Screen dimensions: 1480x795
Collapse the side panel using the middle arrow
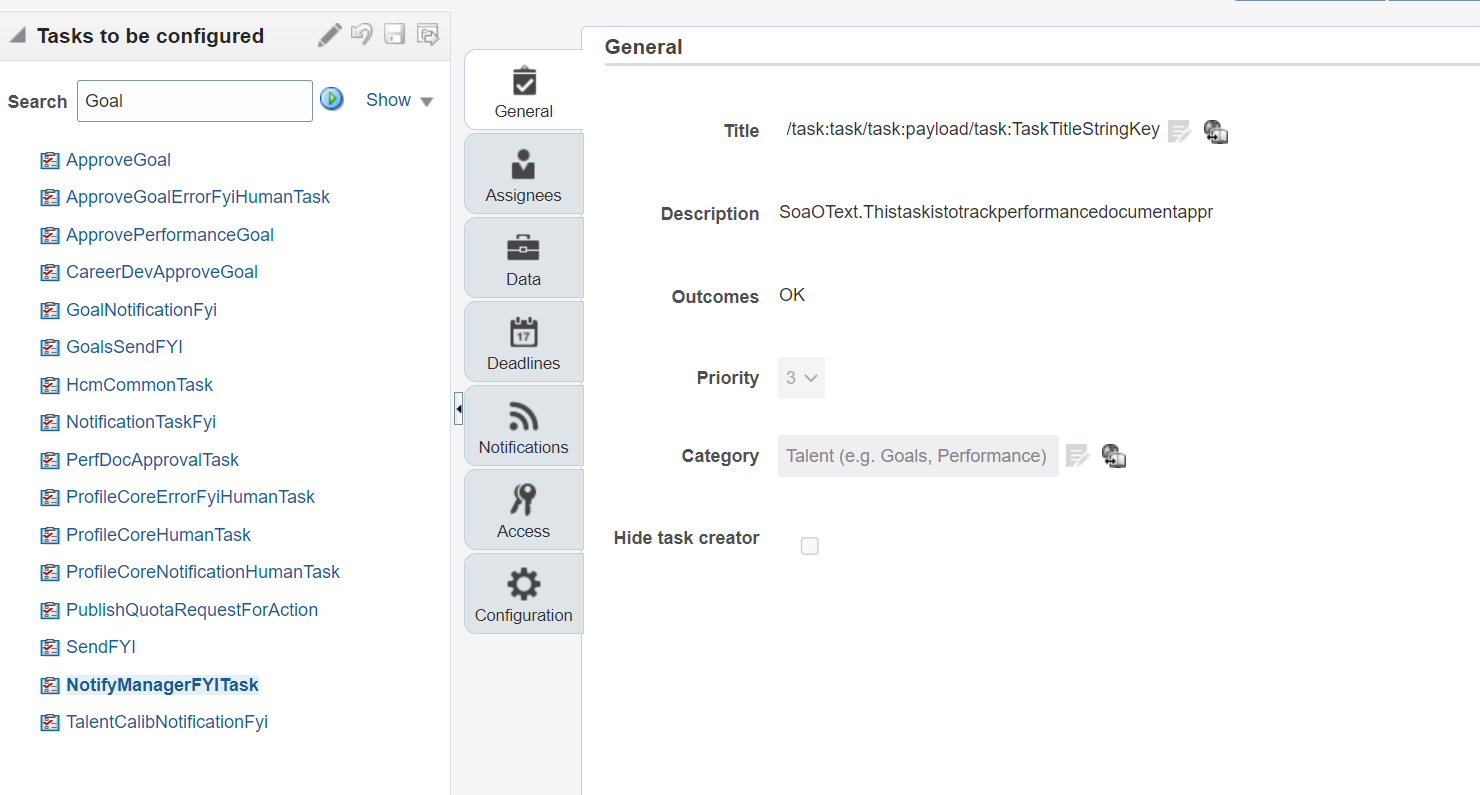click(458, 408)
